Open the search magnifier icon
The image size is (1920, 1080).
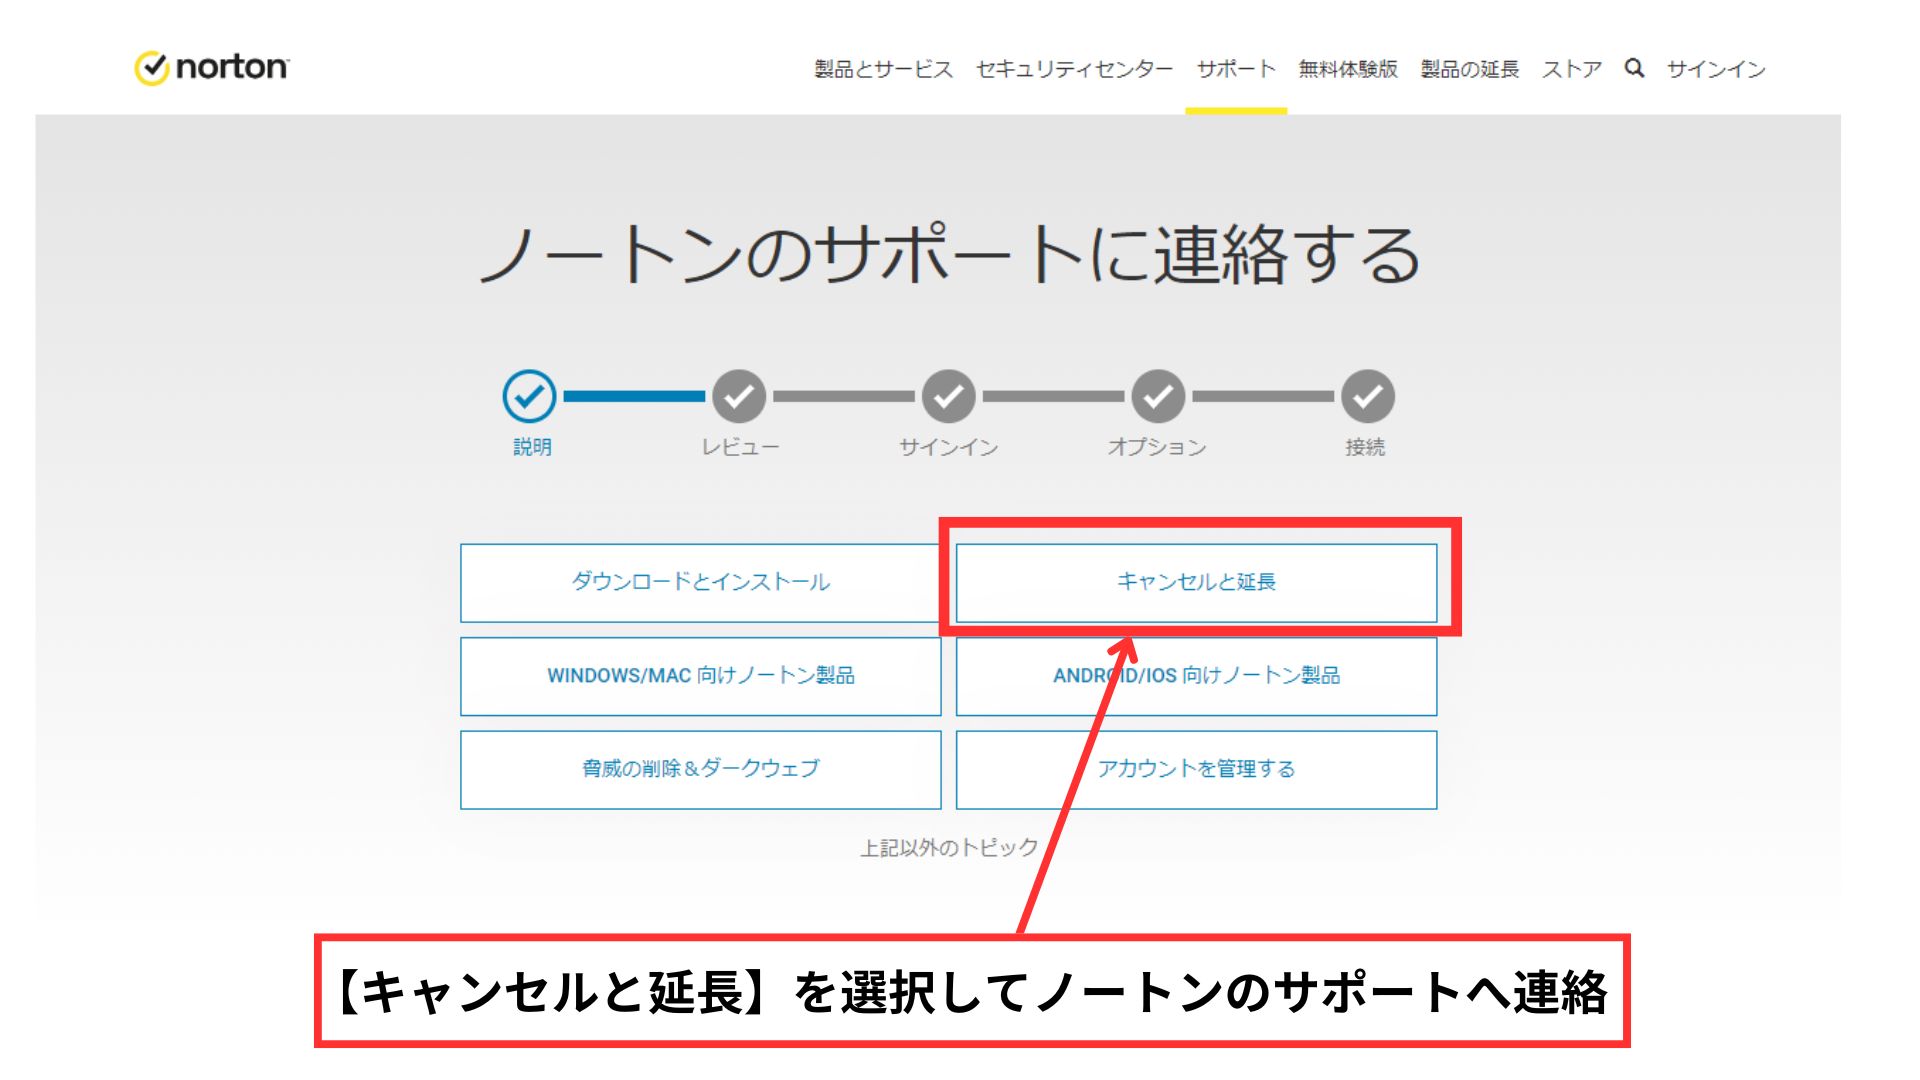tap(1634, 68)
